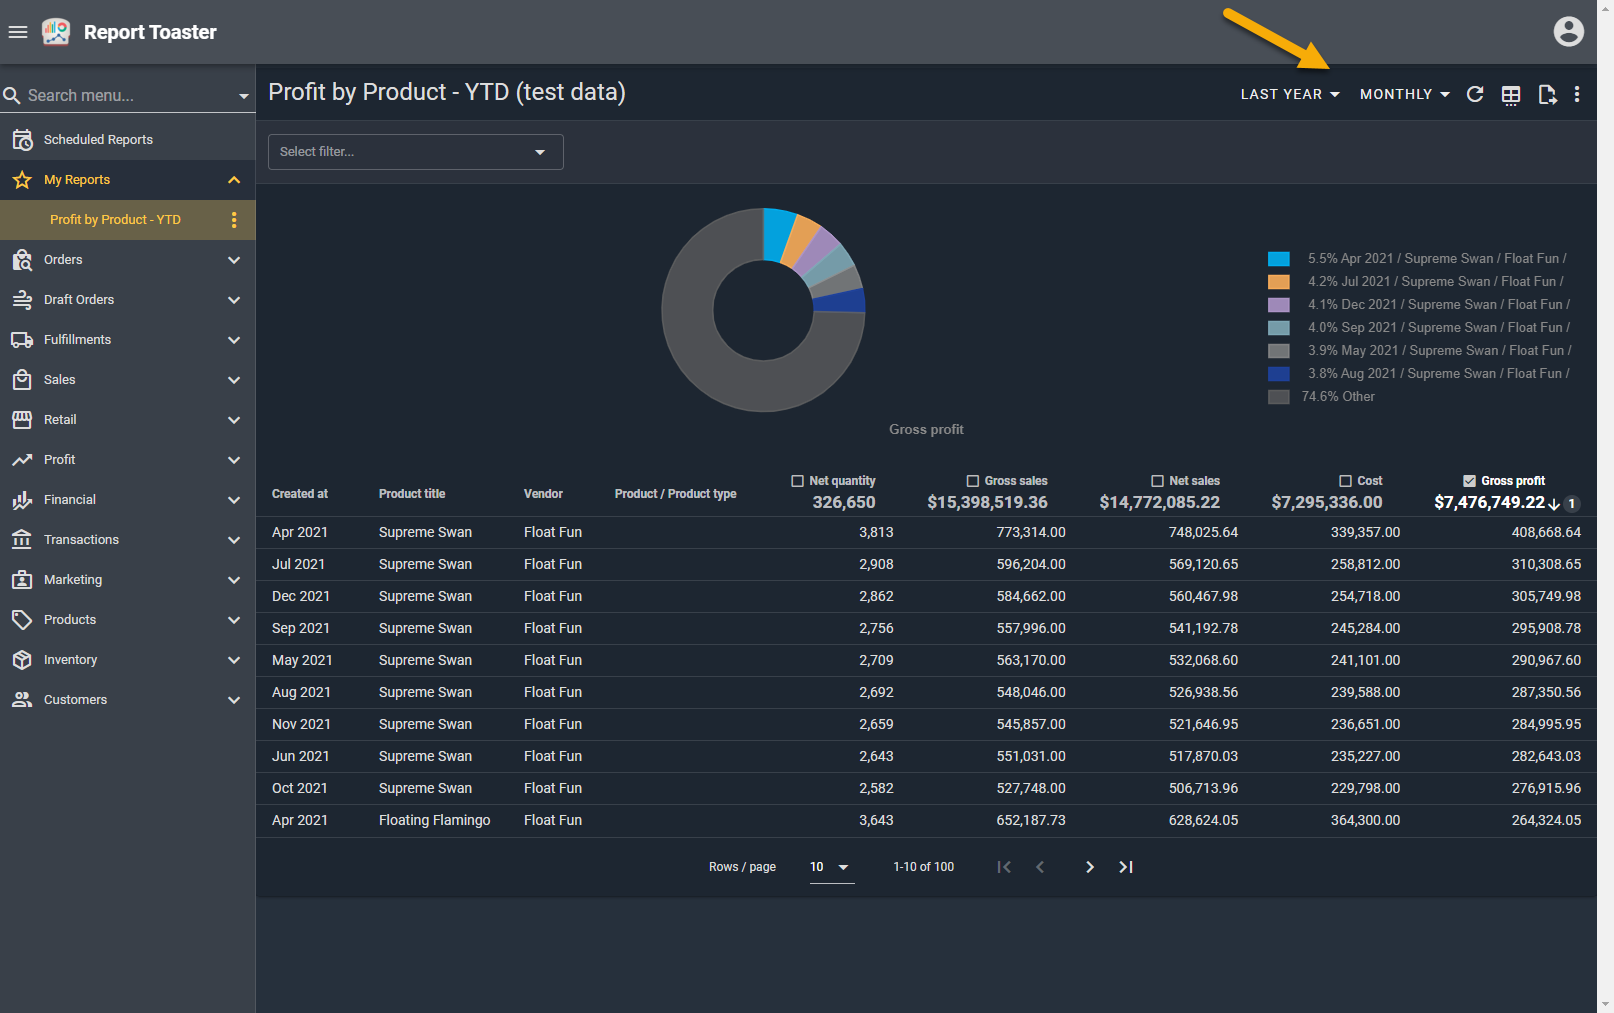Open options dots for Profit by Product - YTD

pos(234,220)
